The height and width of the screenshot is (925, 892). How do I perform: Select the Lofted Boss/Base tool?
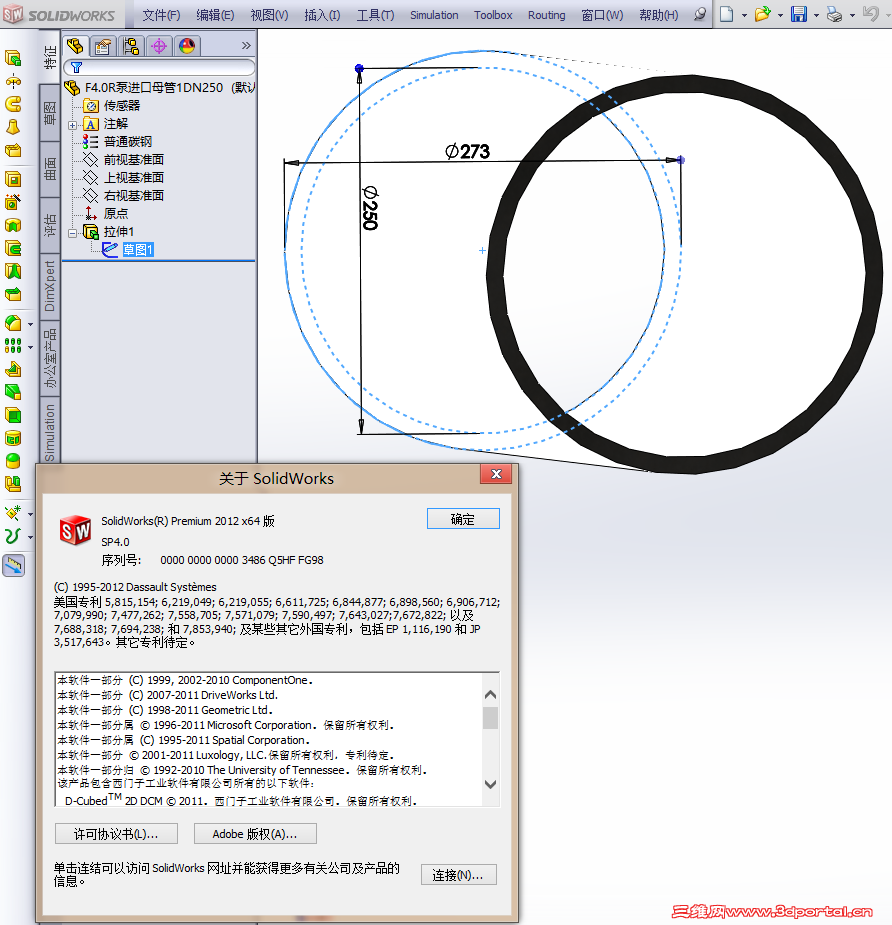13,127
